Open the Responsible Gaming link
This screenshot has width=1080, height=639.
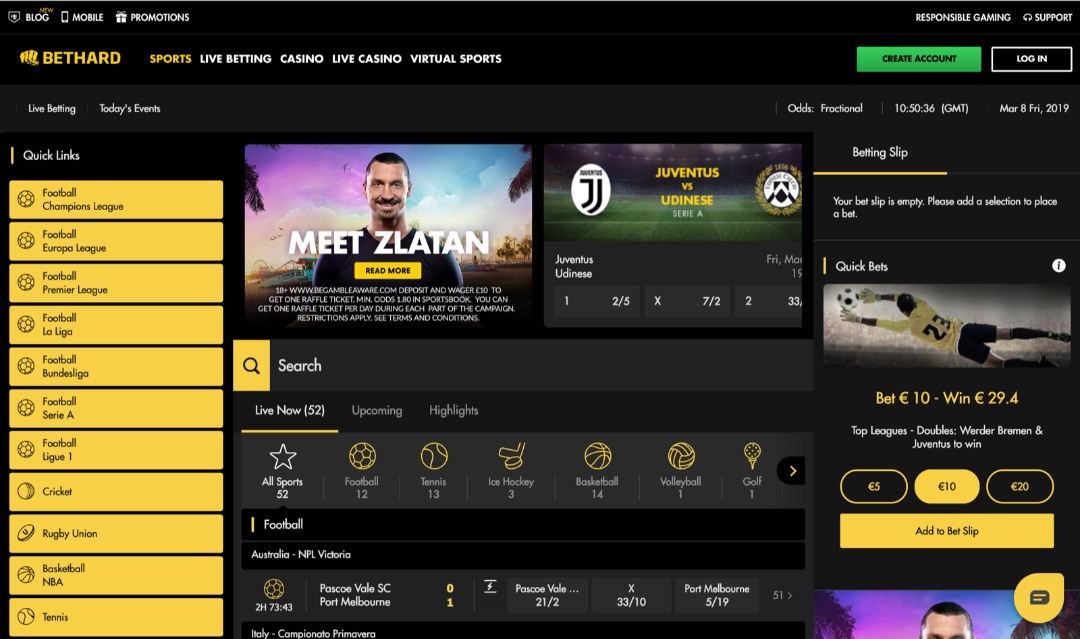pos(962,17)
